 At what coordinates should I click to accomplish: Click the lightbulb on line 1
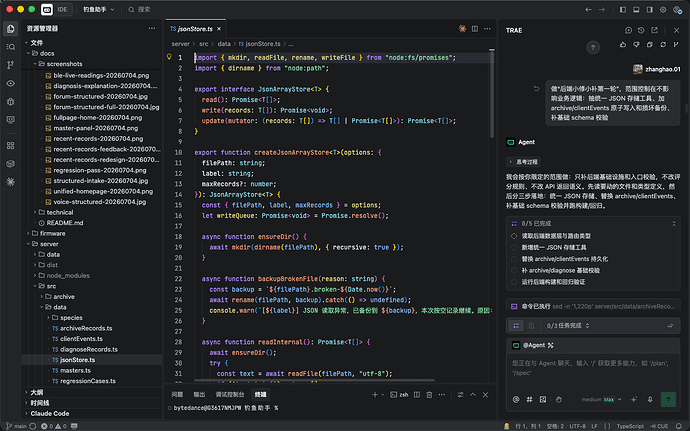point(169,57)
